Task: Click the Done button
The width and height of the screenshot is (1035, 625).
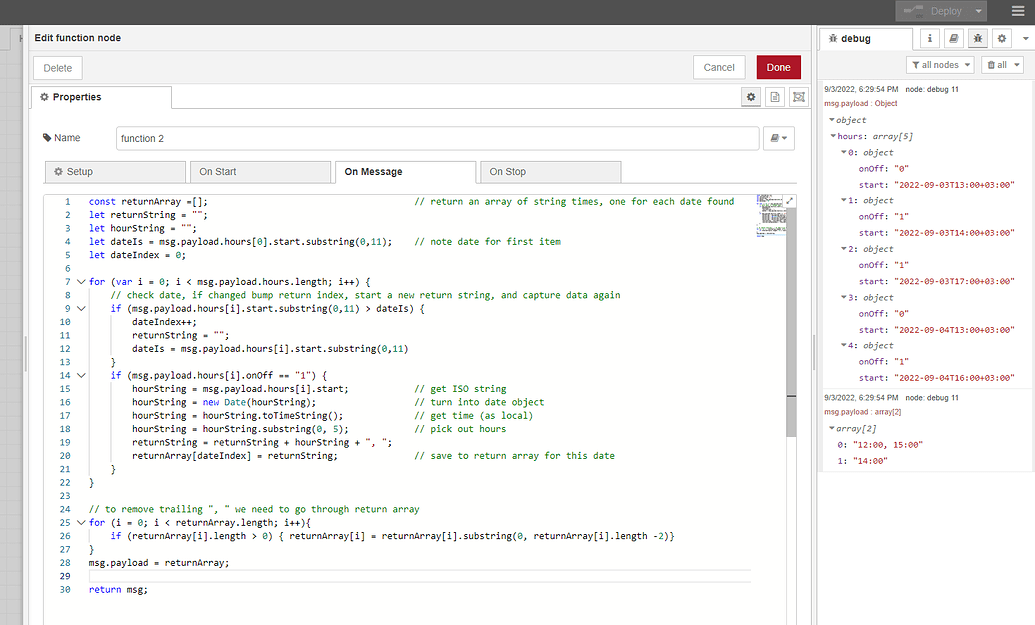Action: coord(778,67)
